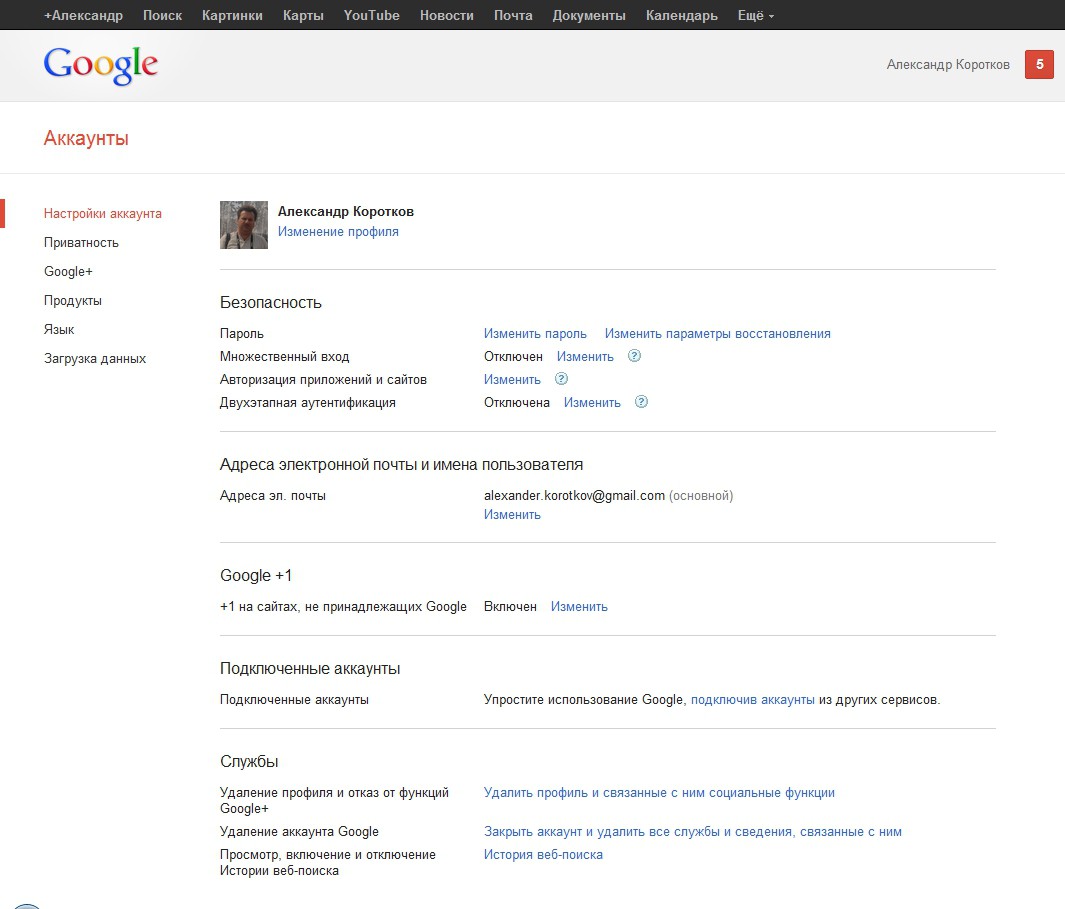Open История веб-поиска link
Image resolution: width=1065 pixels, height=909 pixels.
click(543, 855)
